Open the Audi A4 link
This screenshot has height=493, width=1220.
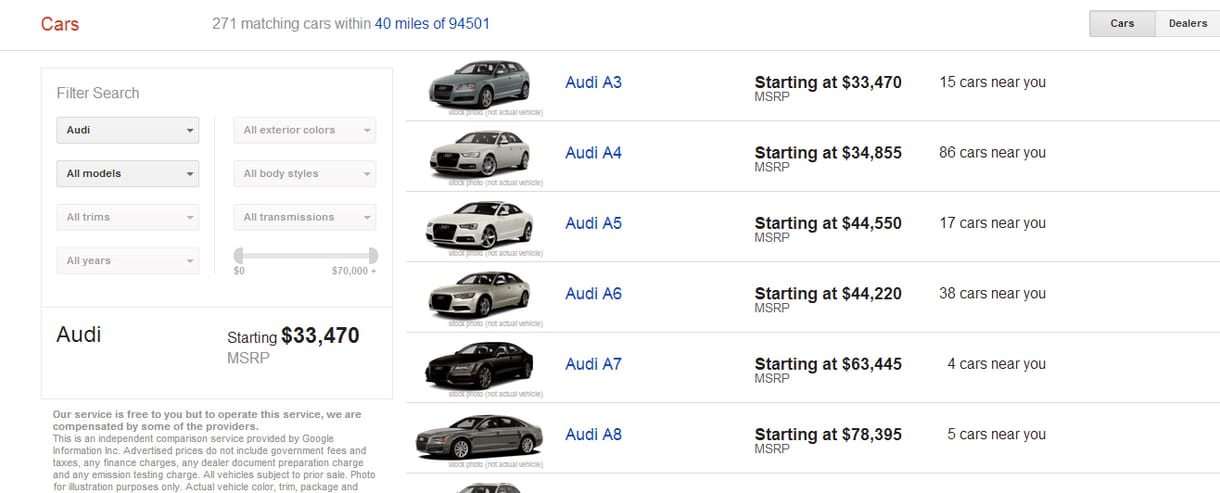[593, 153]
